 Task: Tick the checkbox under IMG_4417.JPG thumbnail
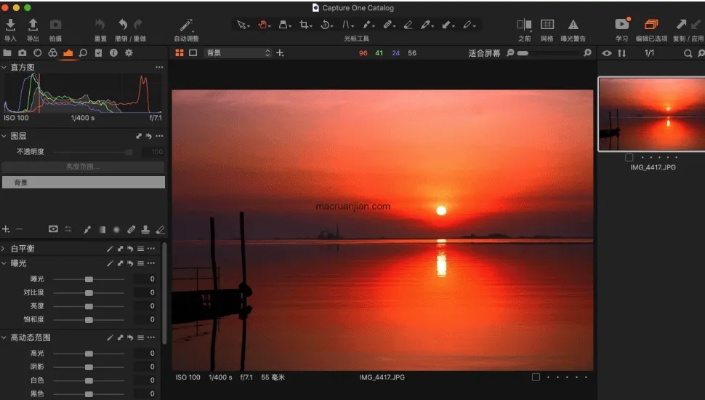point(629,157)
